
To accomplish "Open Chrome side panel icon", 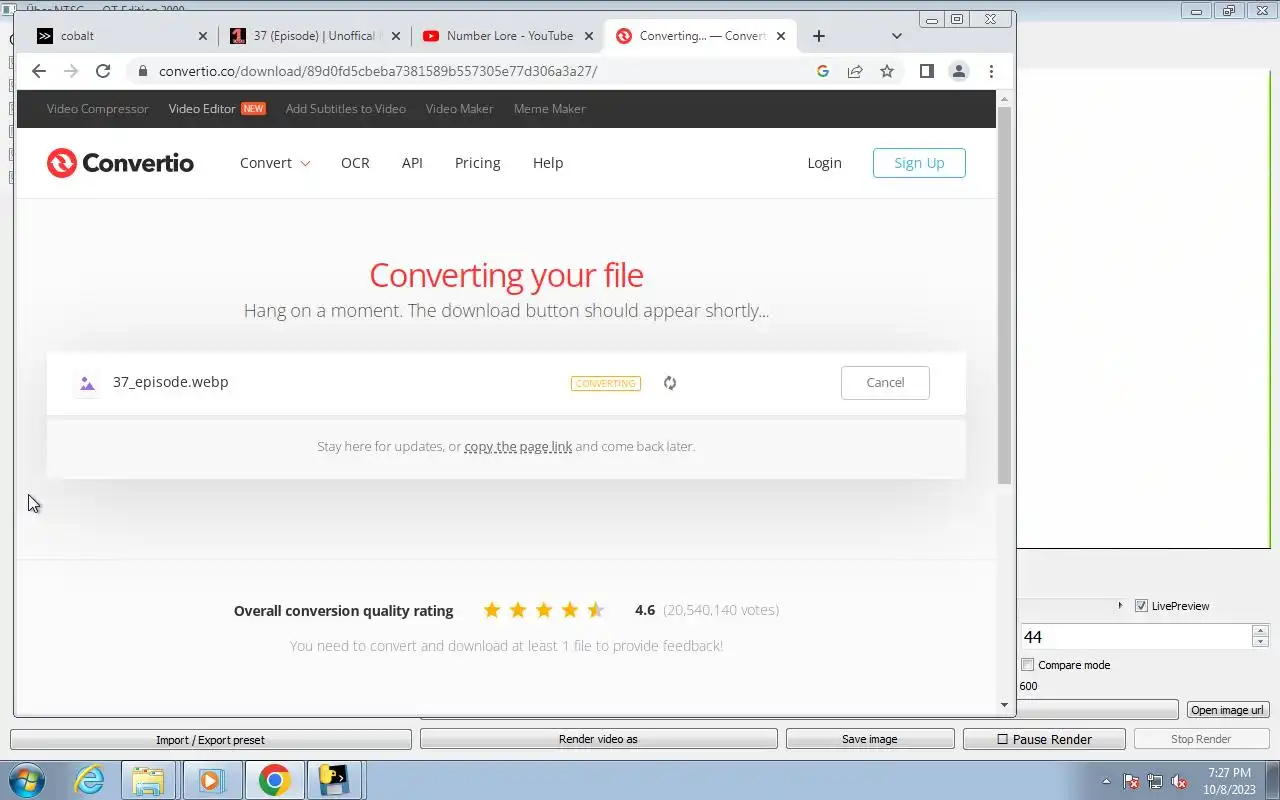I will click(x=927, y=71).
